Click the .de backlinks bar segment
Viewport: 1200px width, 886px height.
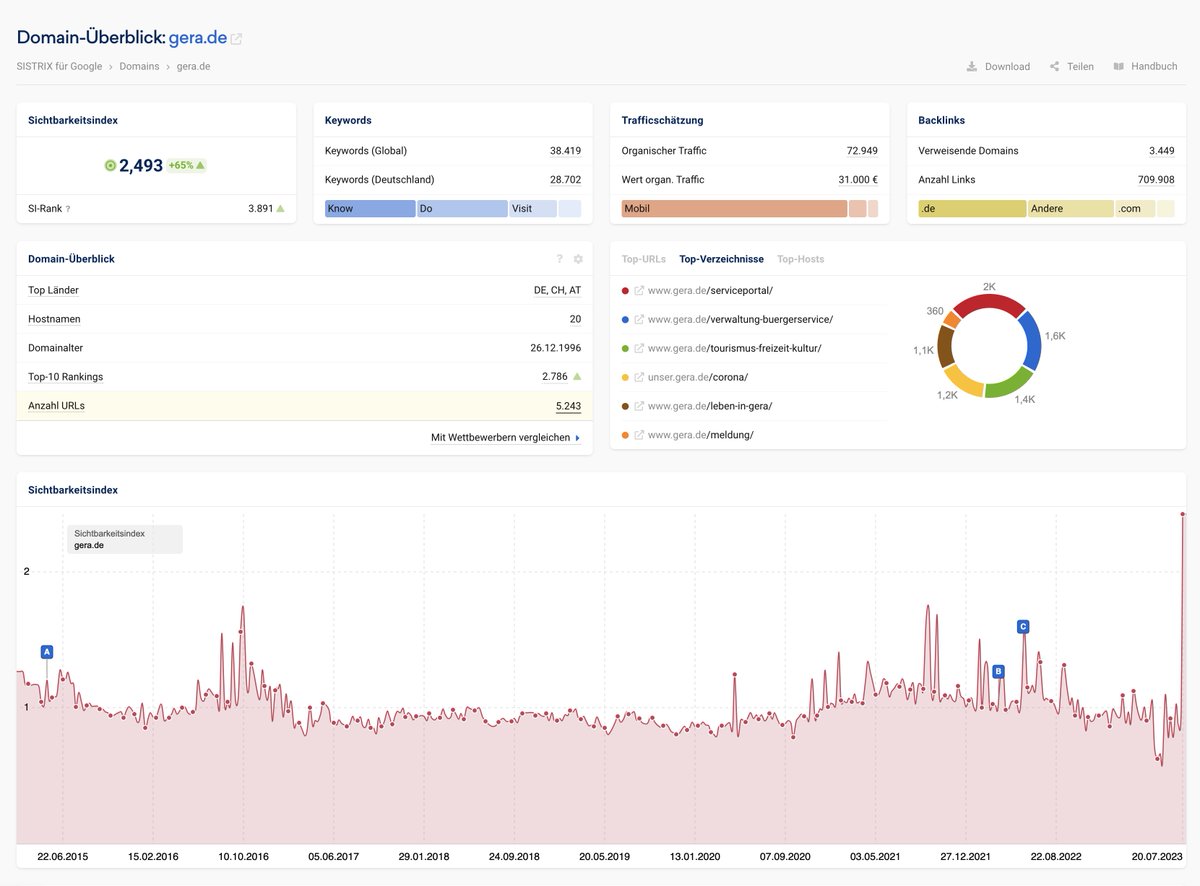972,209
